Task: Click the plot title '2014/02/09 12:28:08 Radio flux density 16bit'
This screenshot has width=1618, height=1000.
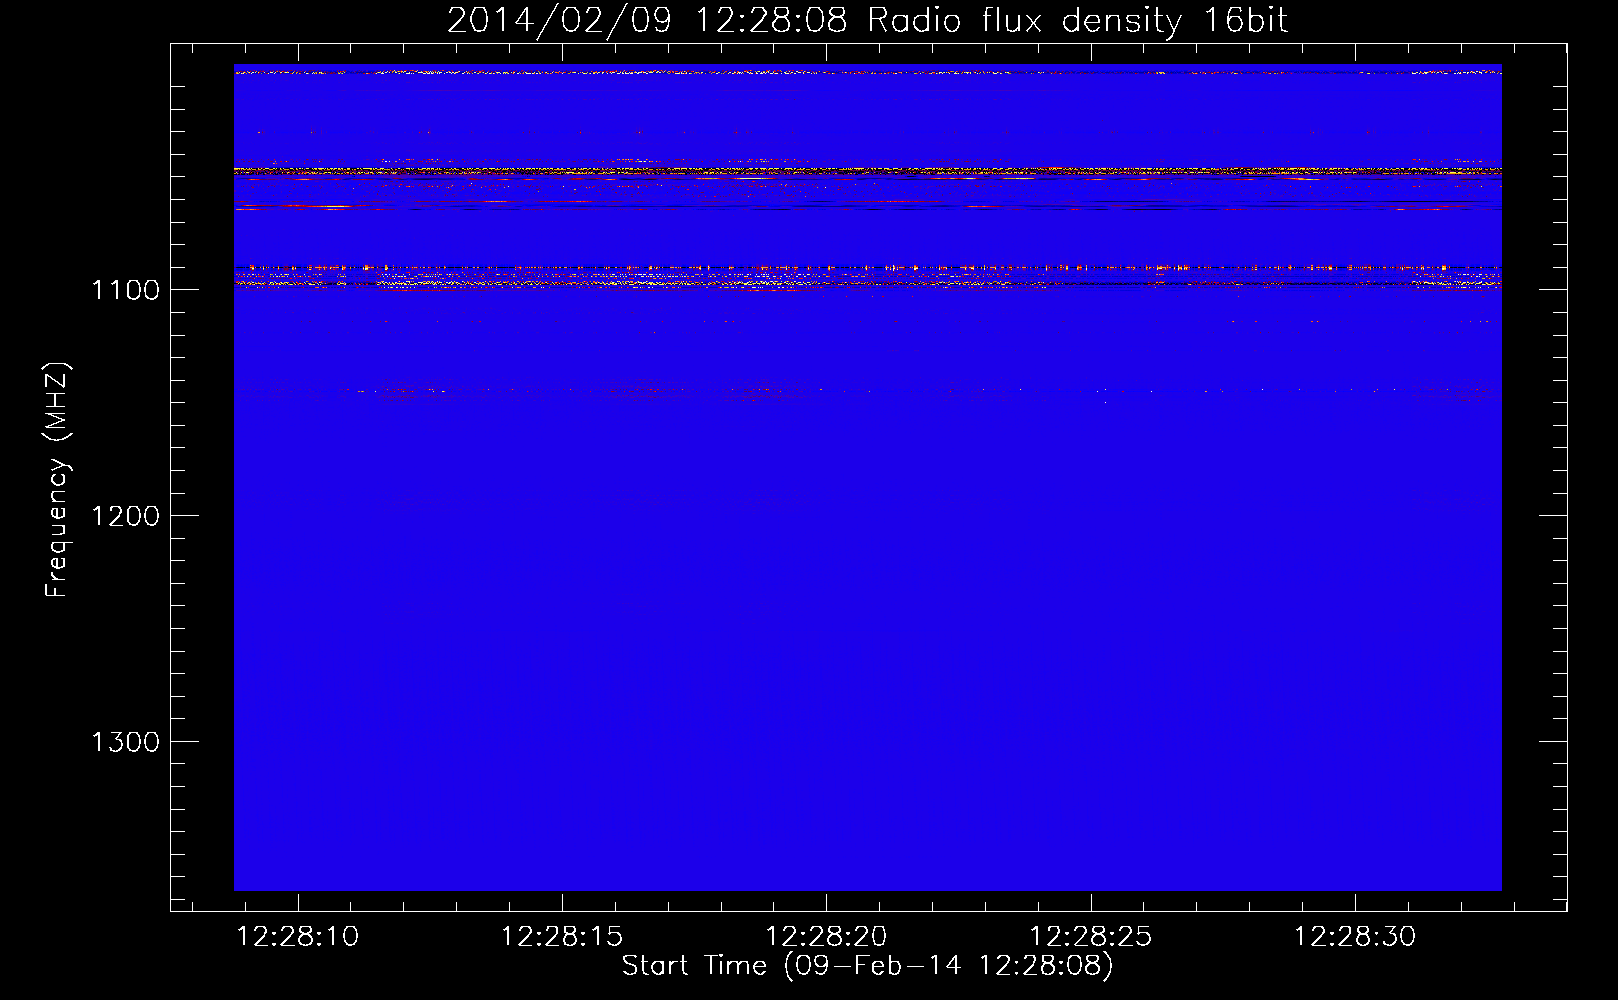Action: 867,21
